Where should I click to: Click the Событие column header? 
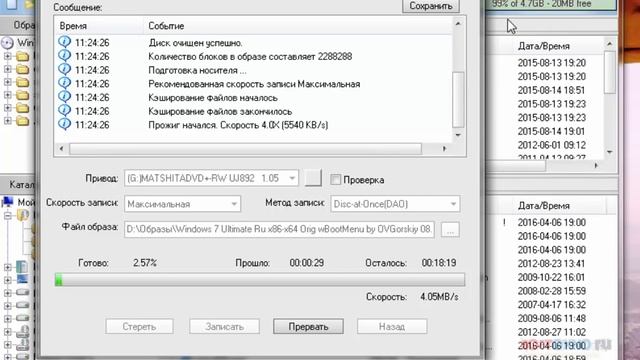tap(298, 26)
